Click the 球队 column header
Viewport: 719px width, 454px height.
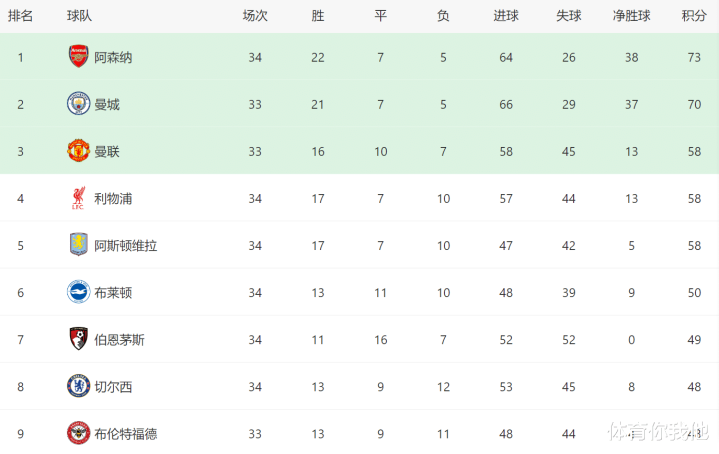tap(80, 16)
